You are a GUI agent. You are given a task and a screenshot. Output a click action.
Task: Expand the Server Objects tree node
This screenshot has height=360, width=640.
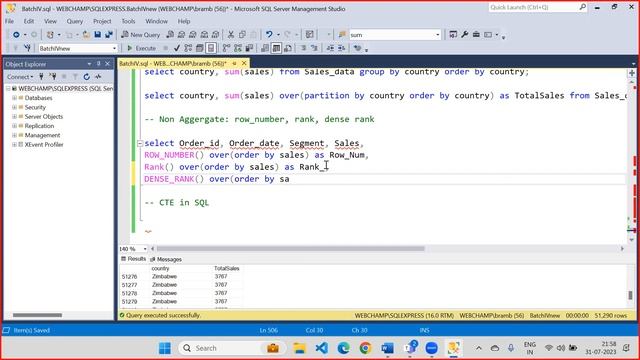click(14, 117)
